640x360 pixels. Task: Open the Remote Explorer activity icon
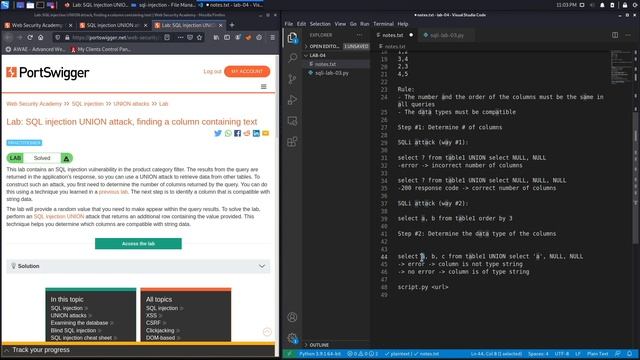pyautogui.click(x=292, y=121)
